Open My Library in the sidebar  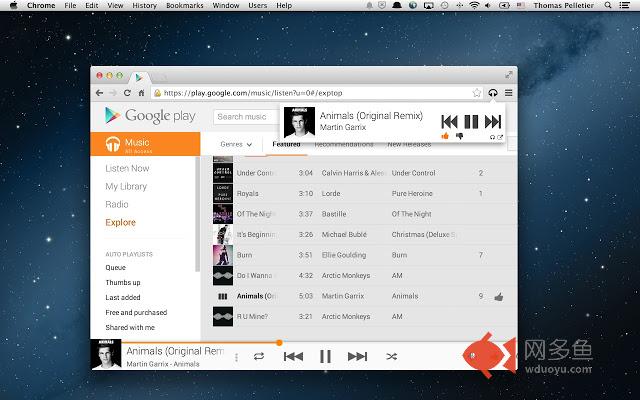126,187
